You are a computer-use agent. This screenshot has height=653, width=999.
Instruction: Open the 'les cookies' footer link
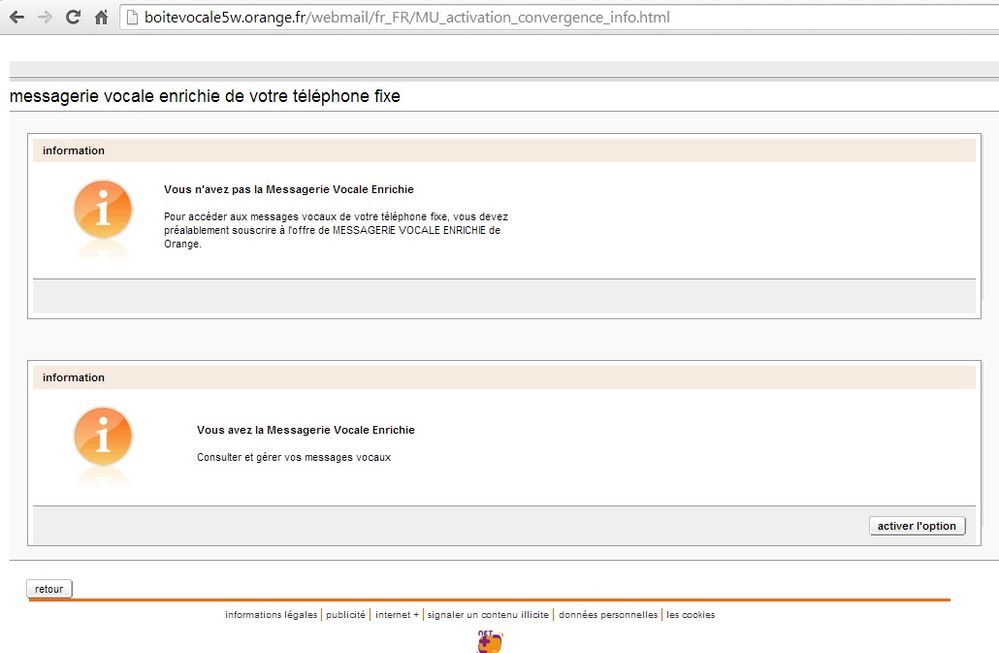click(x=691, y=615)
